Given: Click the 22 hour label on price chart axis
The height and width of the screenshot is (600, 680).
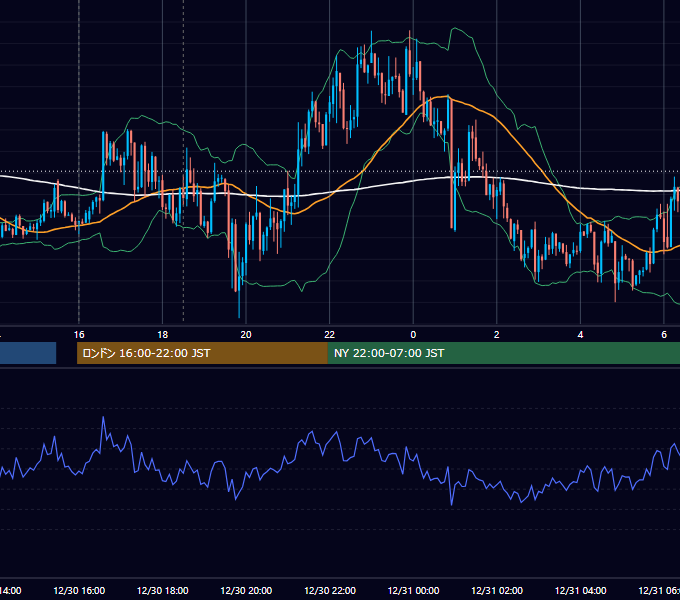Looking at the screenshot, I should pos(330,335).
